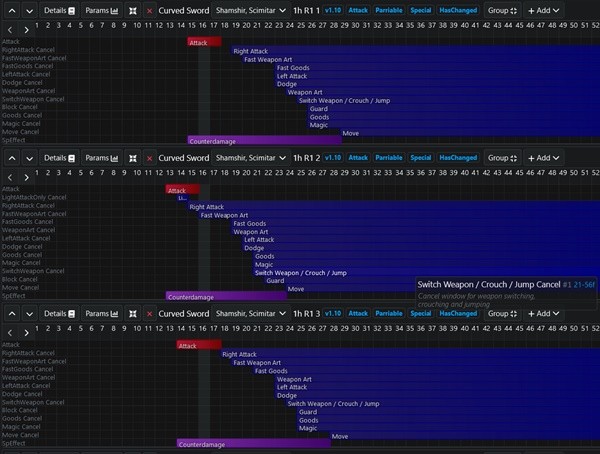Open the Add dropdown in 1h R1 2 toolbar
600x454 pixels.
[x=543, y=158]
